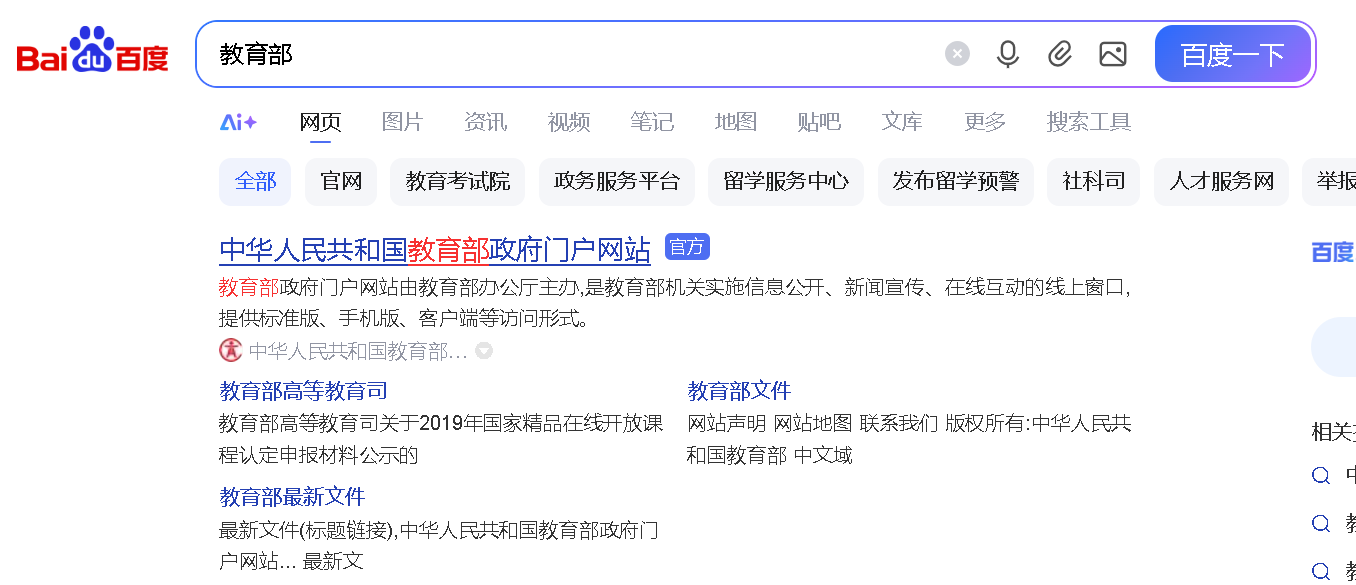The image size is (1356, 585).
Task: Click the magnifier icon next to 中 suggestion
Action: tap(1320, 476)
